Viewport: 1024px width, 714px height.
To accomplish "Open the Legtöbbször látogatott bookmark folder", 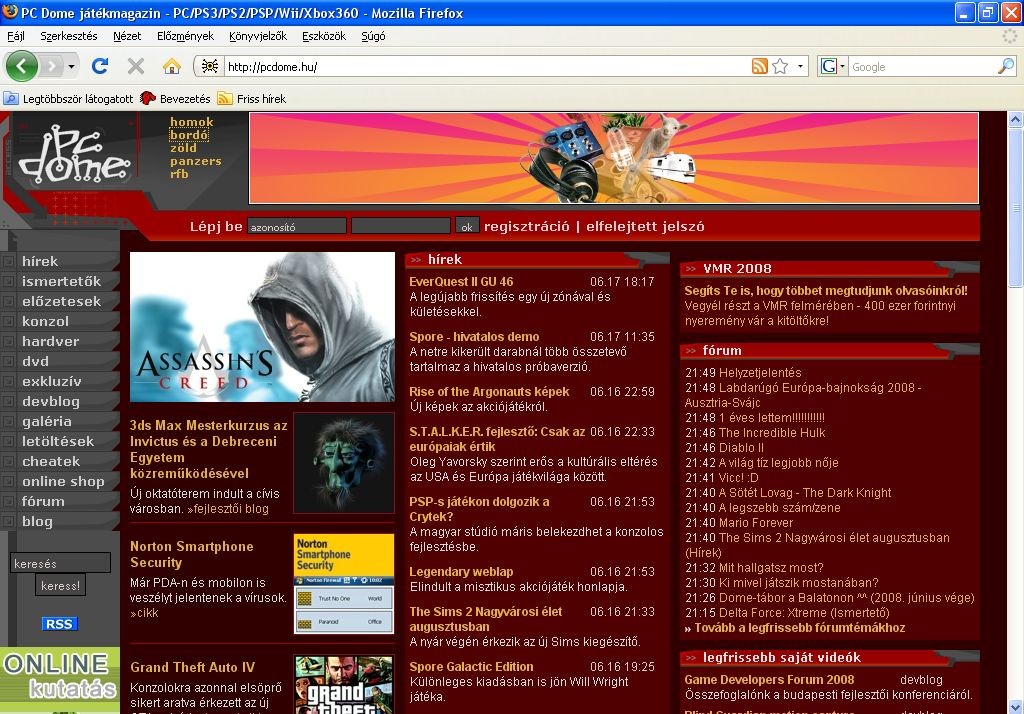I will 68,99.
